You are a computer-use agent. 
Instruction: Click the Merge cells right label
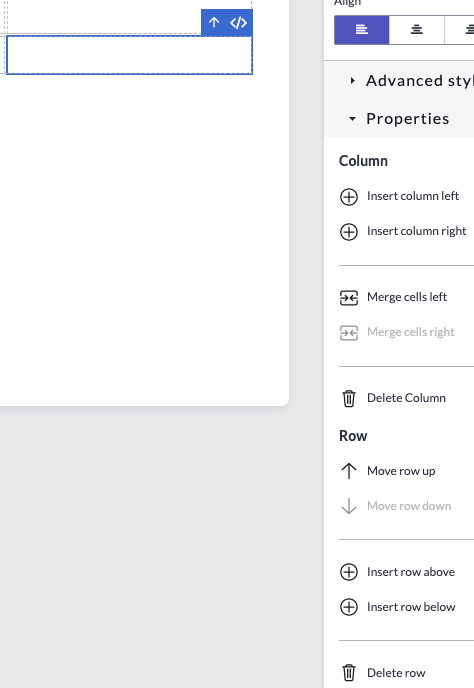[x=410, y=332]
